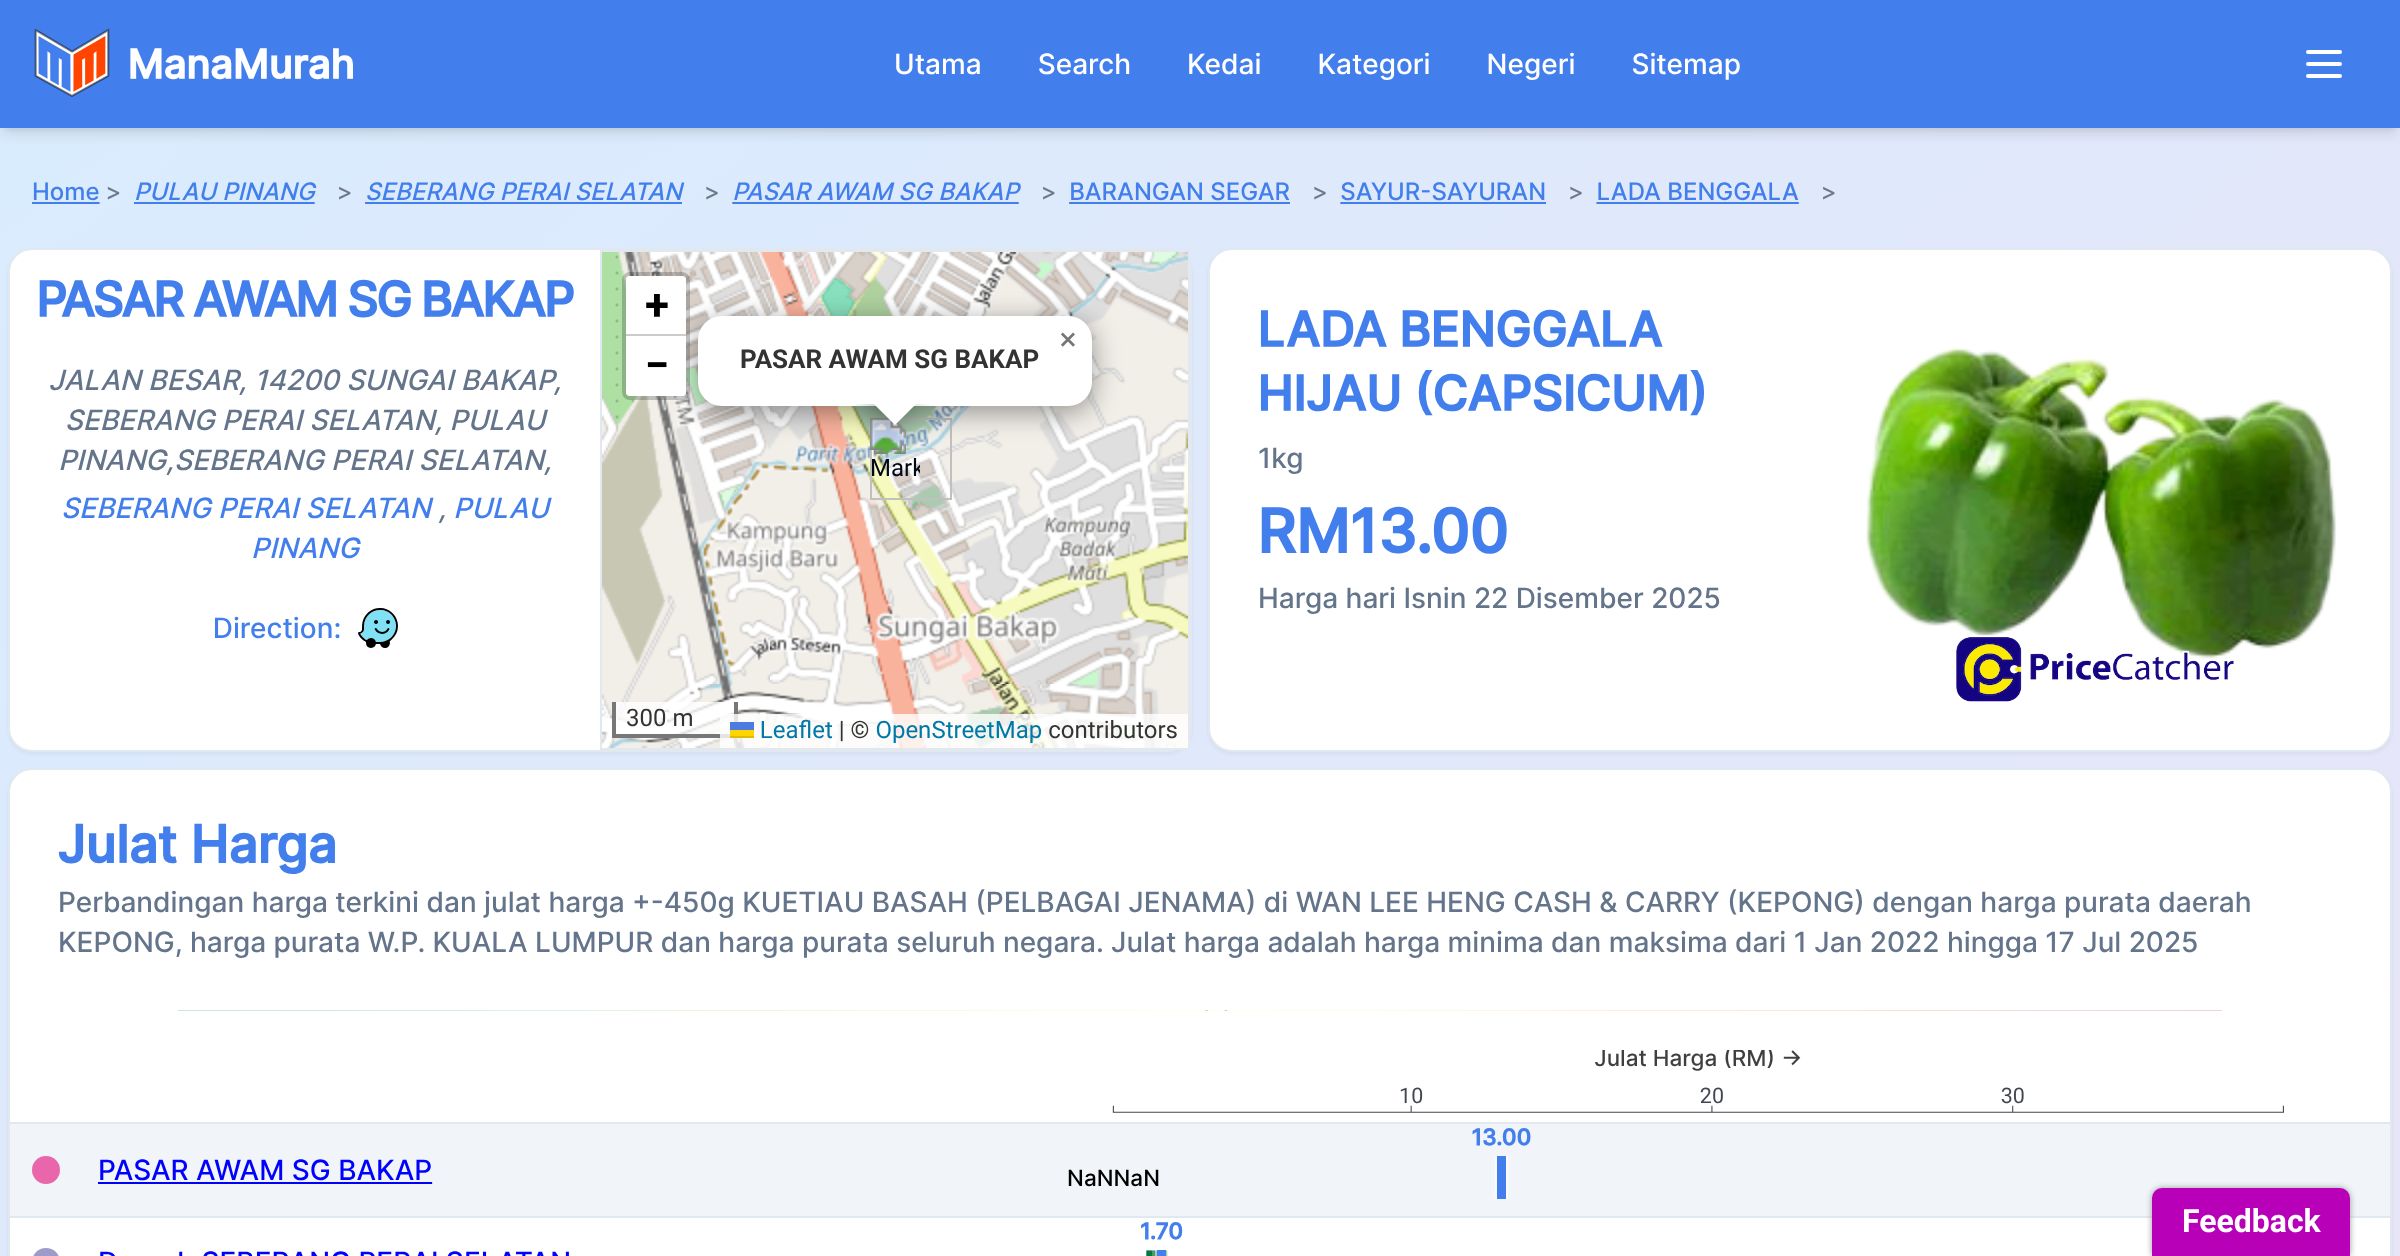Viewport: 2400px width, 1256px height.
Task: Zoom in on the map
Action: pos(656,305)
